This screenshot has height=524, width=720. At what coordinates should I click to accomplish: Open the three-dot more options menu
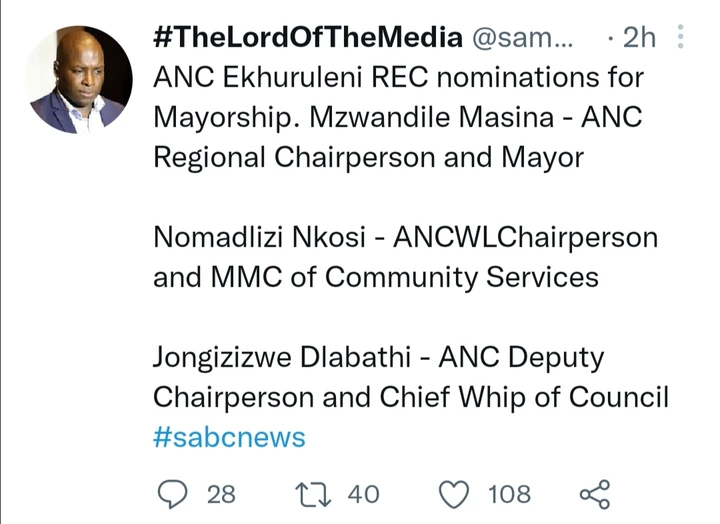(x=681, y=37)
